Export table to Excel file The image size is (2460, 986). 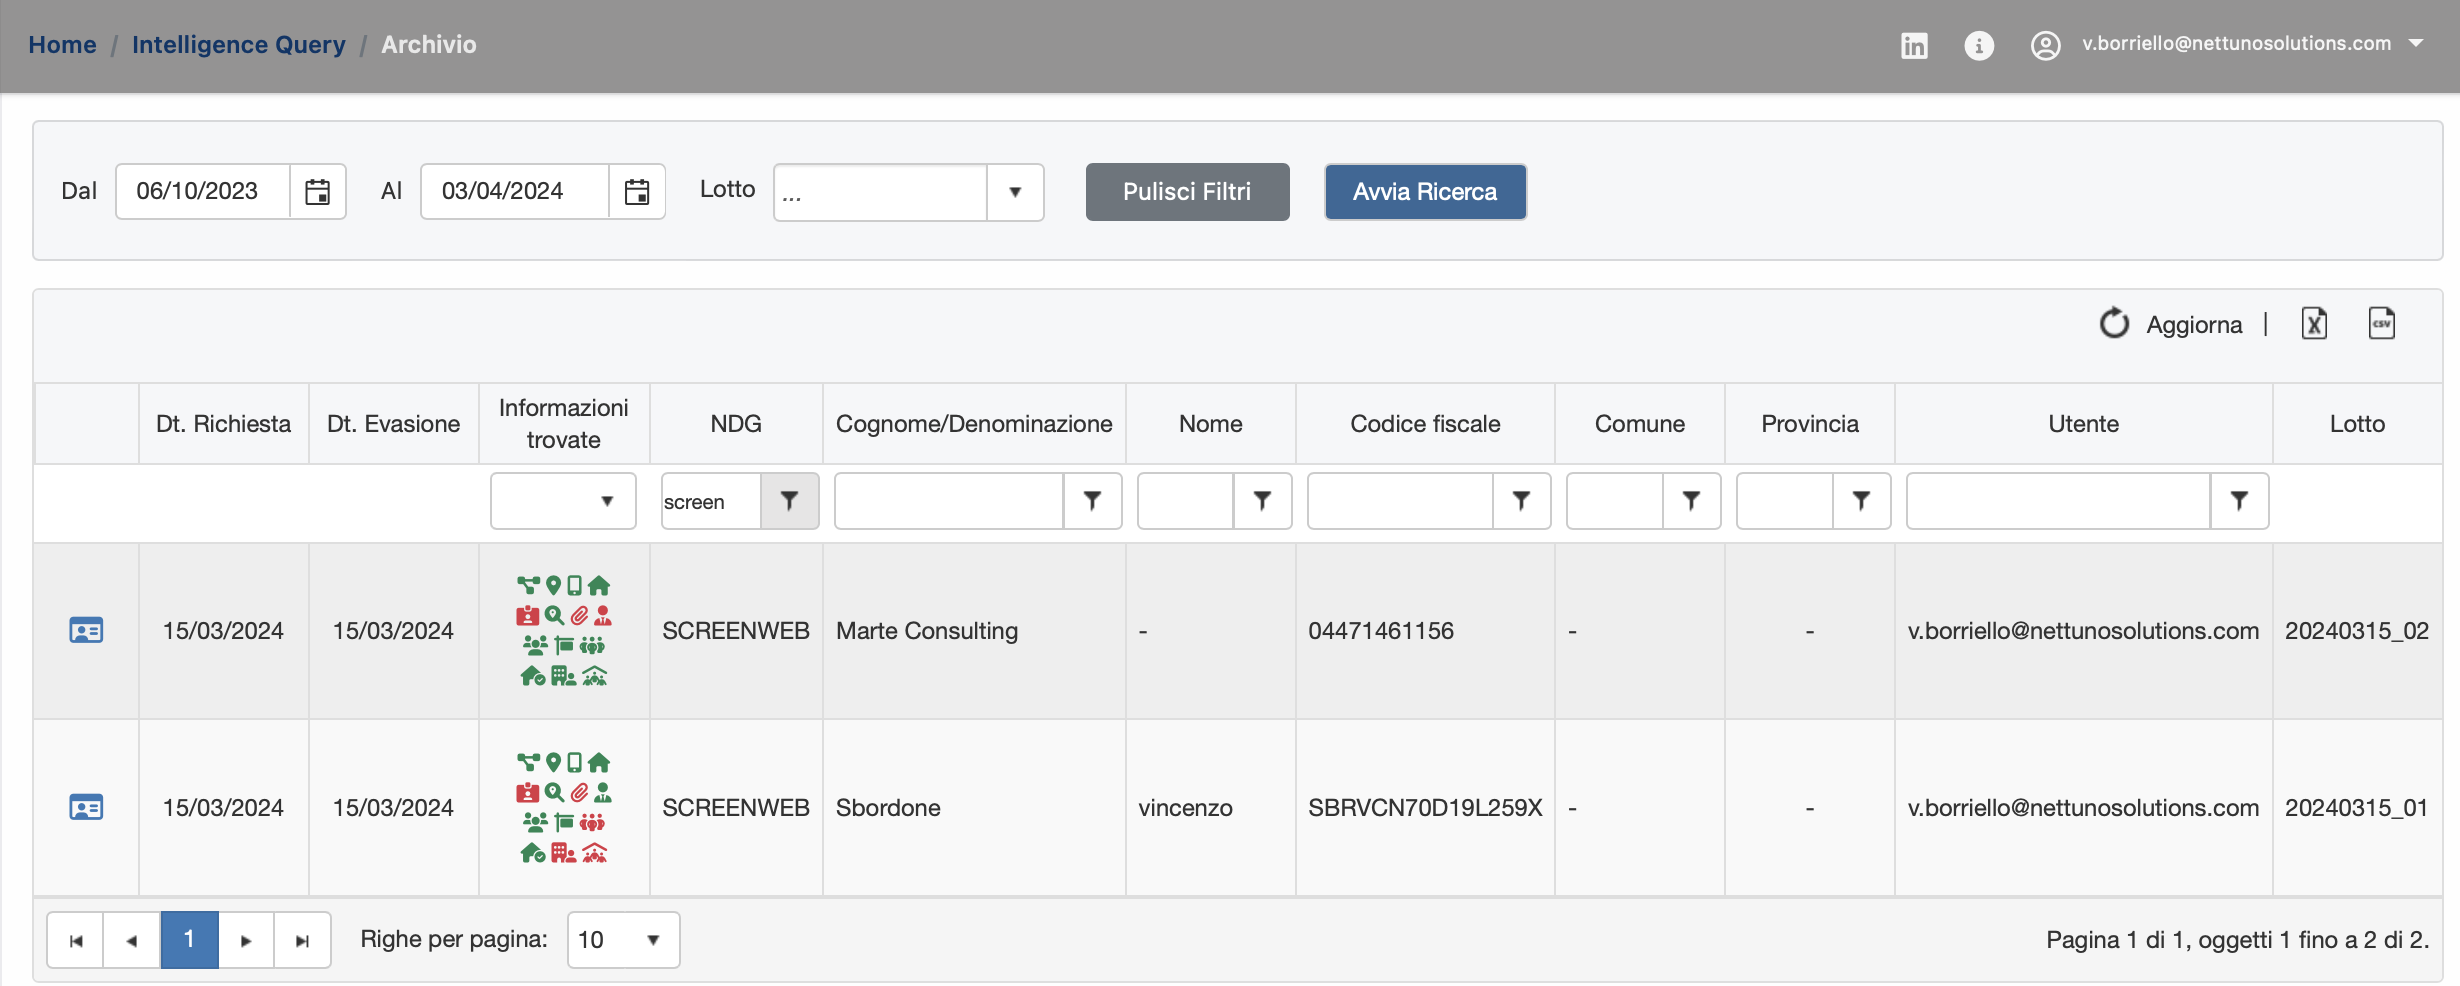point(2314,324)
